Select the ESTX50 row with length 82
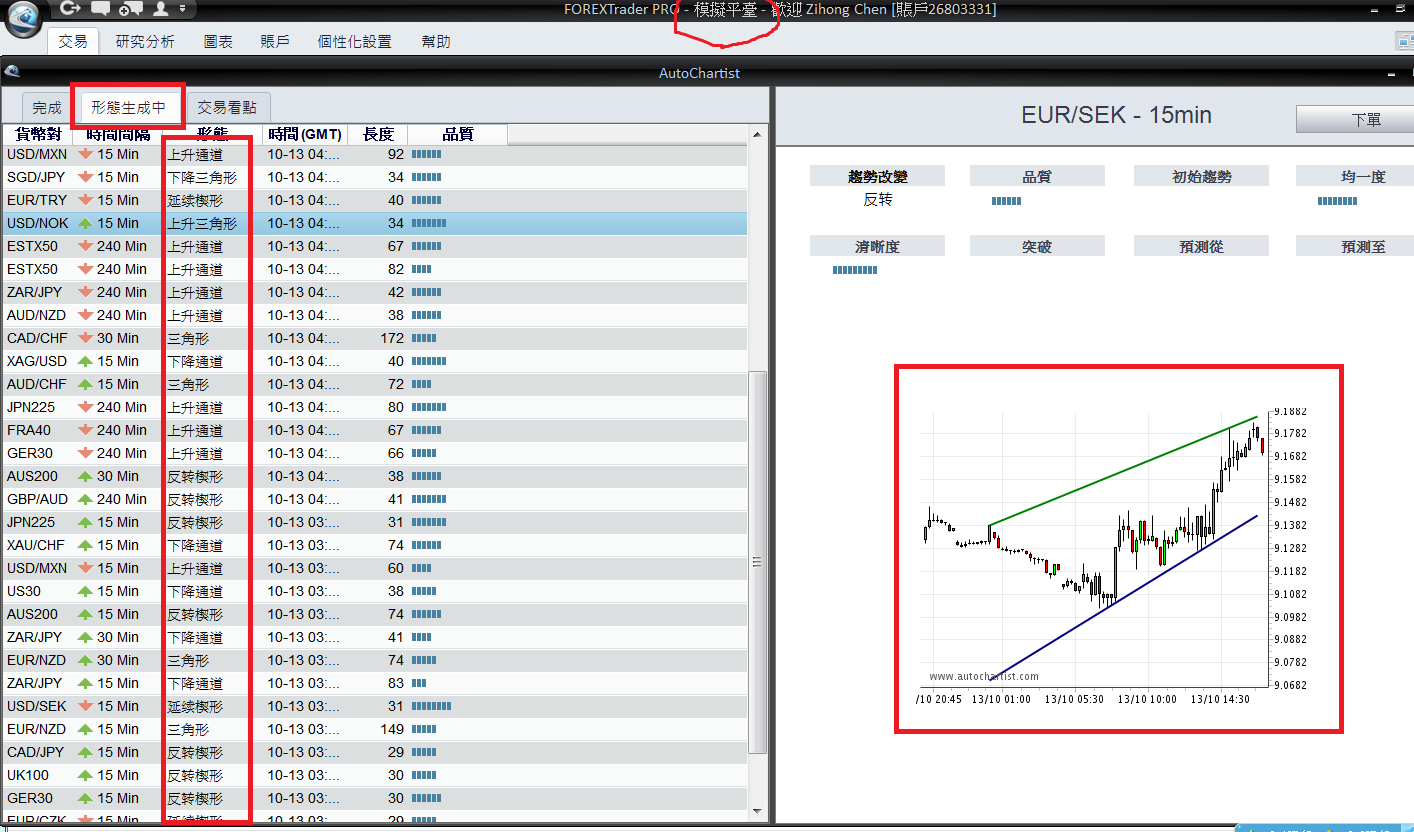1414x832 pixels. point(375,269)
